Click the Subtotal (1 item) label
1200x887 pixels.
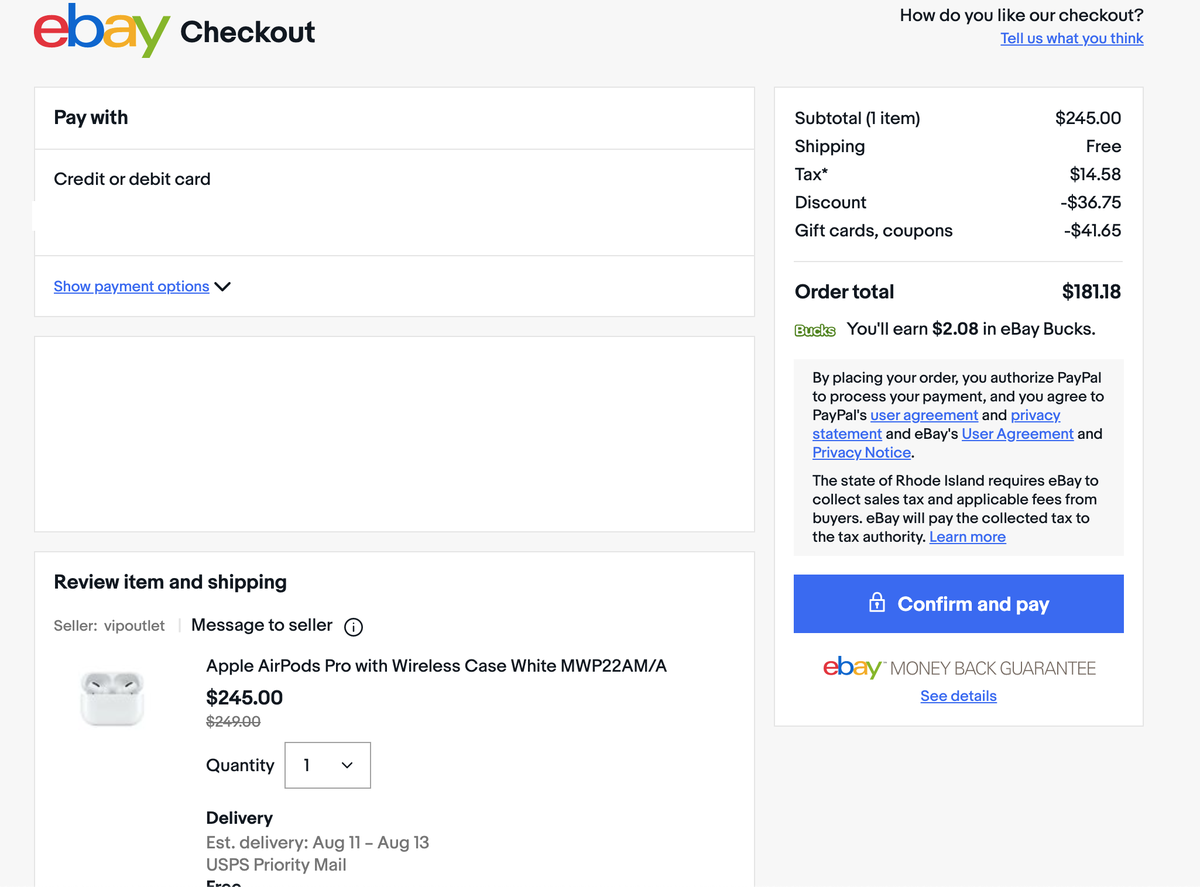click(857, 118)
